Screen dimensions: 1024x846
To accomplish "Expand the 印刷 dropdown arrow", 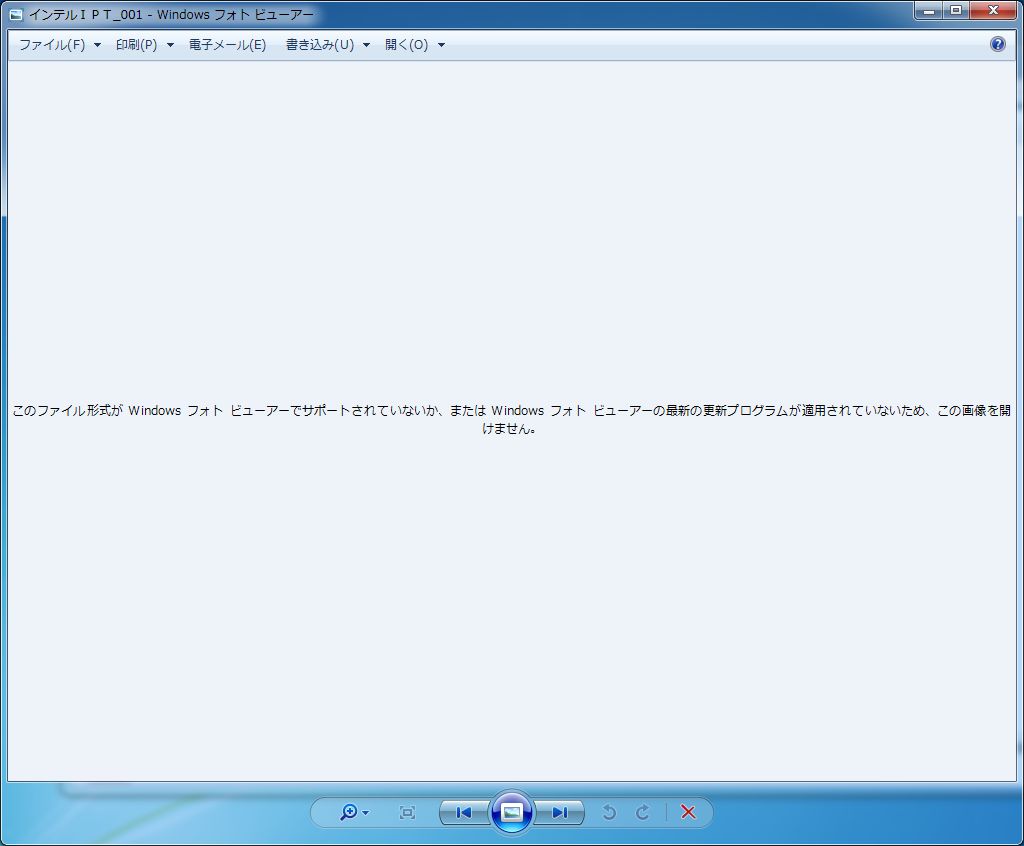I will 170,45.
